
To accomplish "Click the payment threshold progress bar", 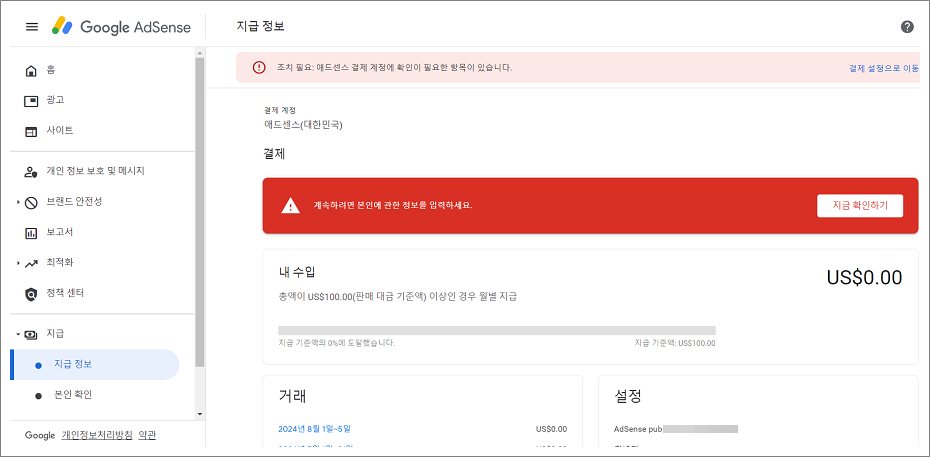I will pyautogui.click(x=497, y=331).
